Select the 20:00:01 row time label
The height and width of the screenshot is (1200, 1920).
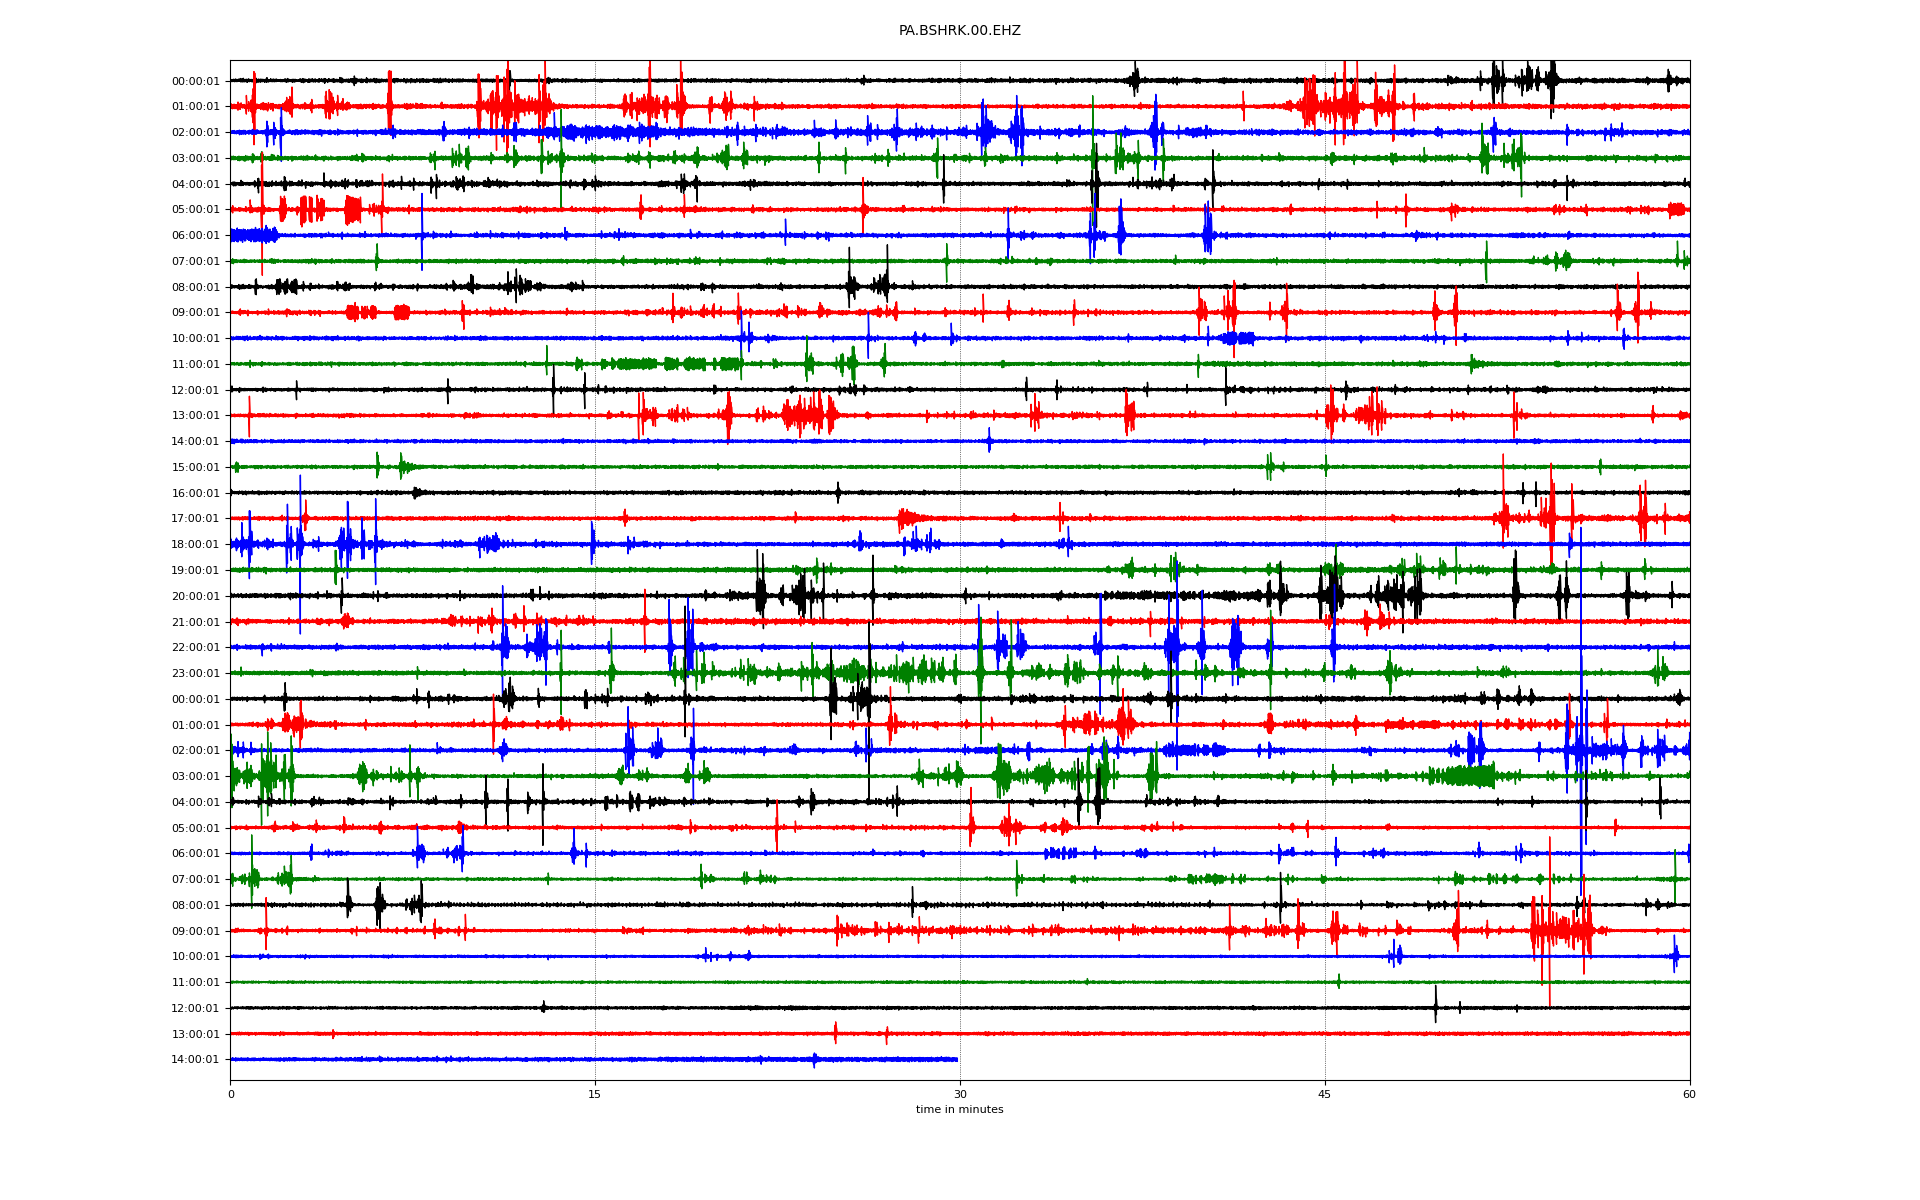tap(195, 597)
